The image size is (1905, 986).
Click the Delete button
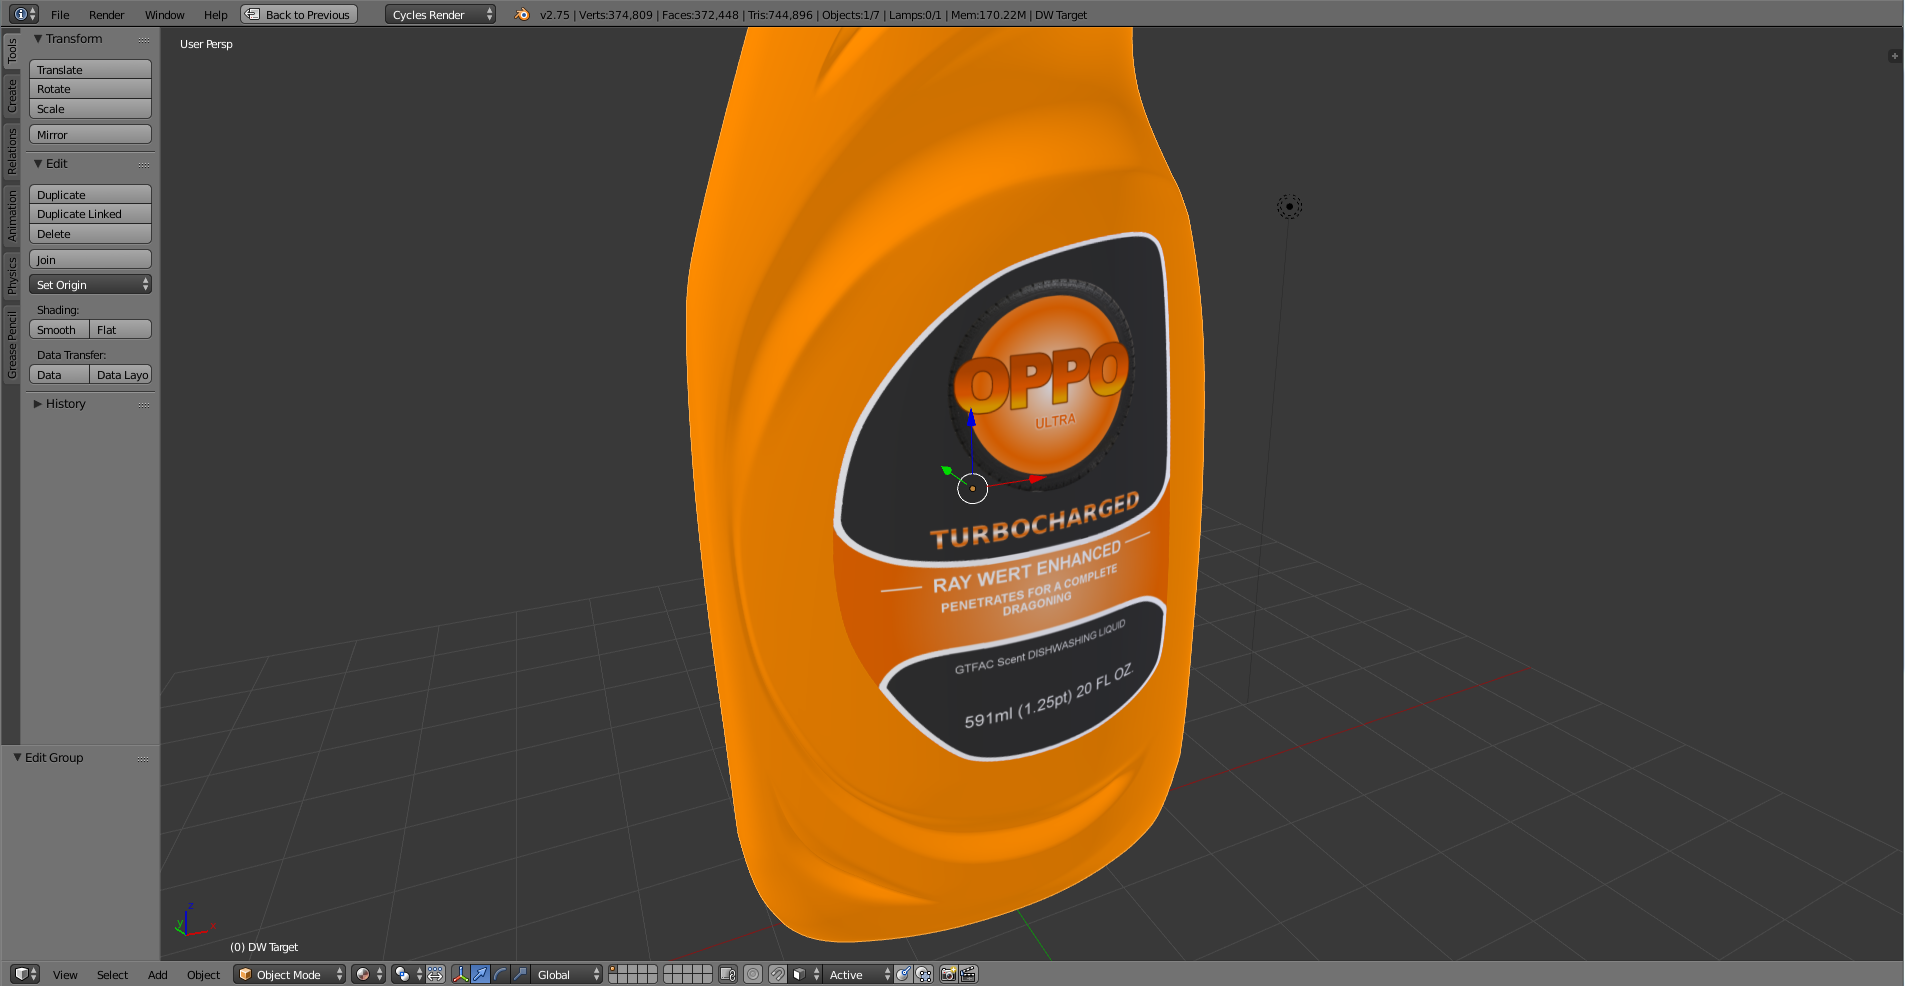(90, 233)
